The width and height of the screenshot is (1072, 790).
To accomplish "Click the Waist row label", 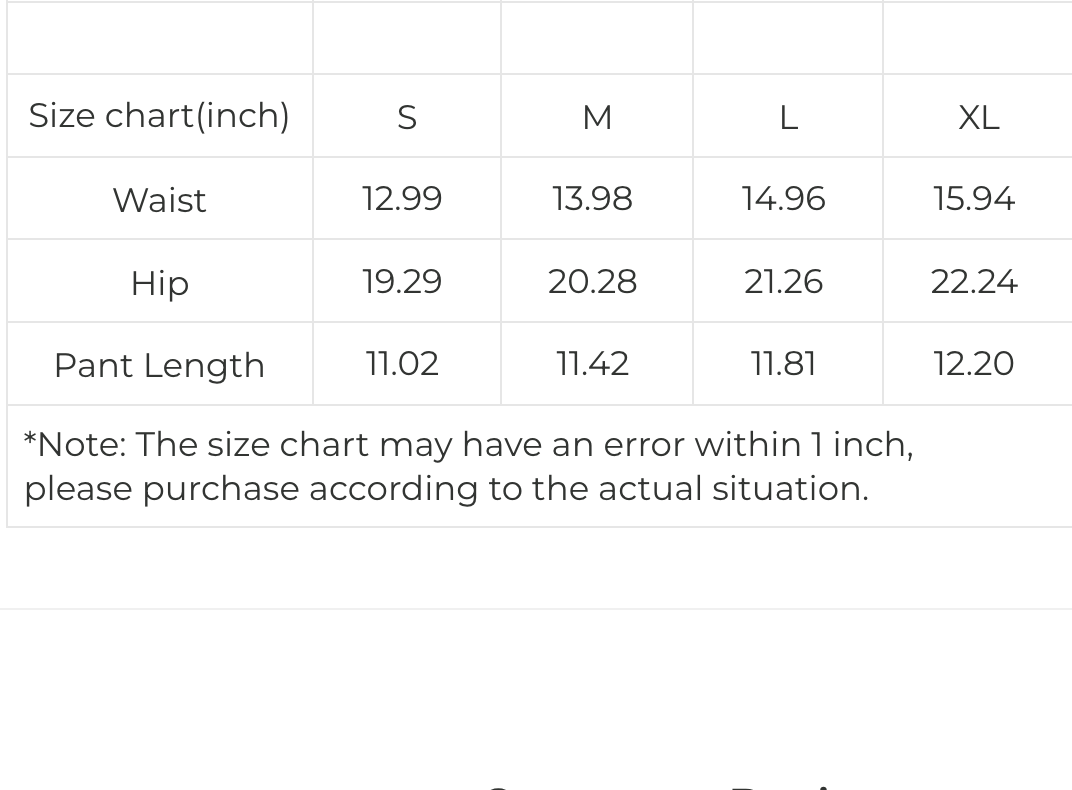I will [159, 200].
